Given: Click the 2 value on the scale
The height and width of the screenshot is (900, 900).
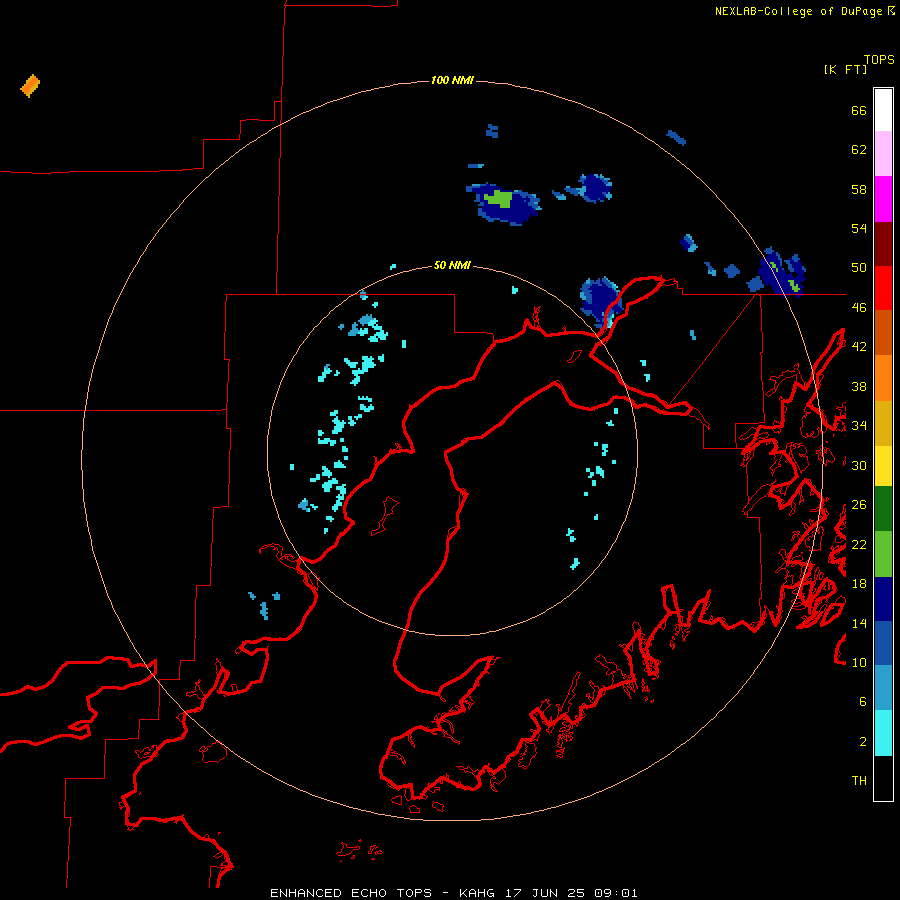Looking at the screenshot, I should 863,742.
